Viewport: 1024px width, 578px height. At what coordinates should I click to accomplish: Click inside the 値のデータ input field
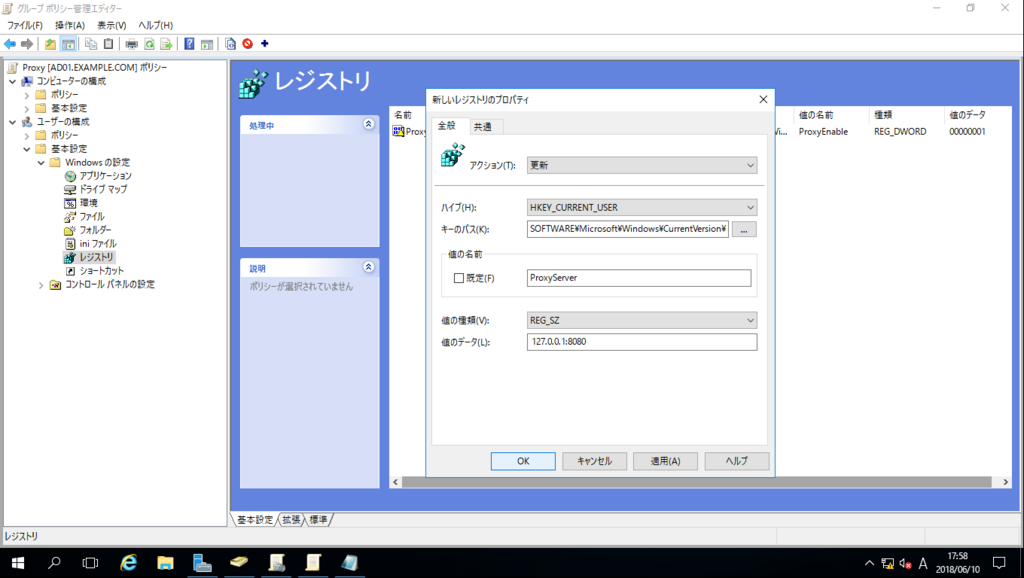pyautogui.click(x=640, y=342)
